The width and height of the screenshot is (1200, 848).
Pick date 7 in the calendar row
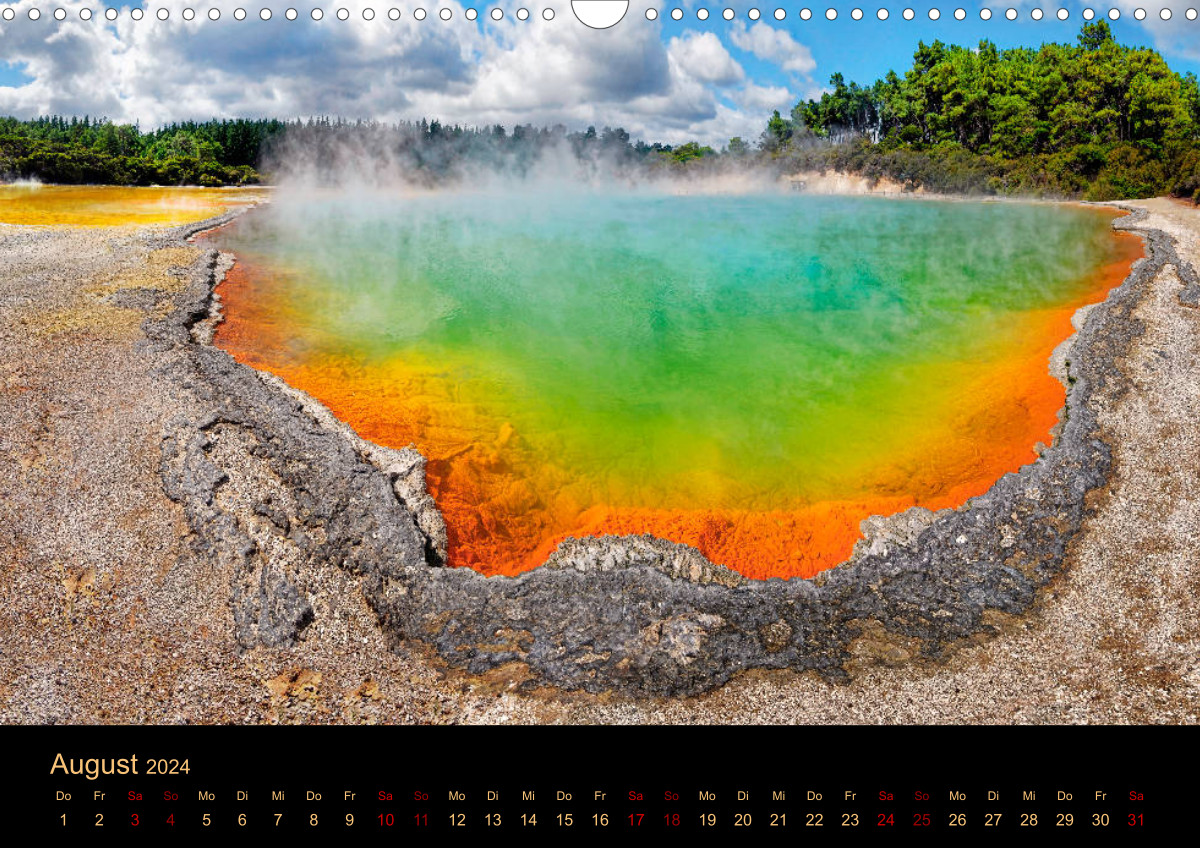point(278,820)
